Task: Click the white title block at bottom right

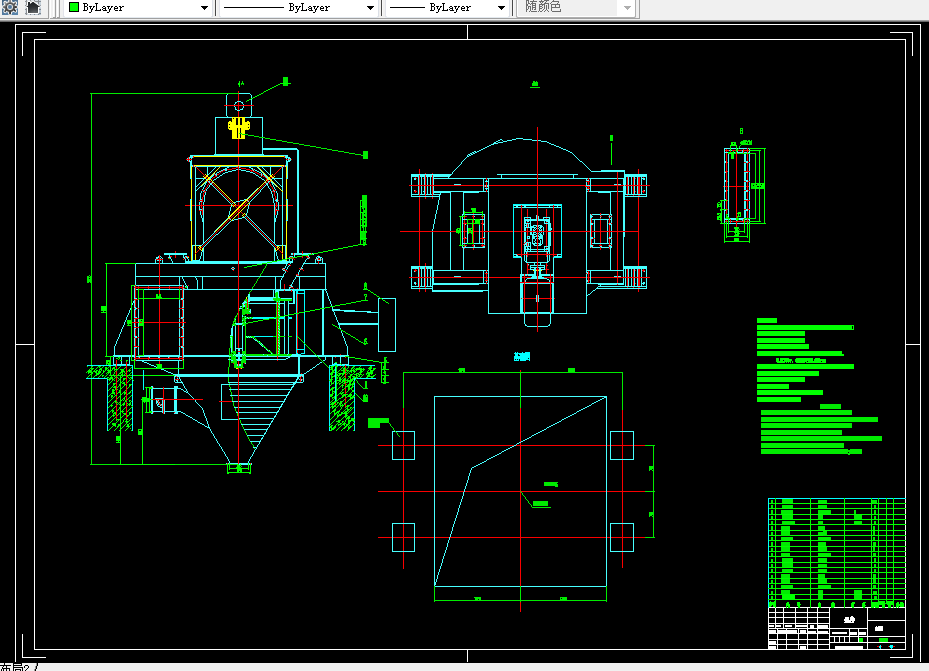Action: coord(837,628)
